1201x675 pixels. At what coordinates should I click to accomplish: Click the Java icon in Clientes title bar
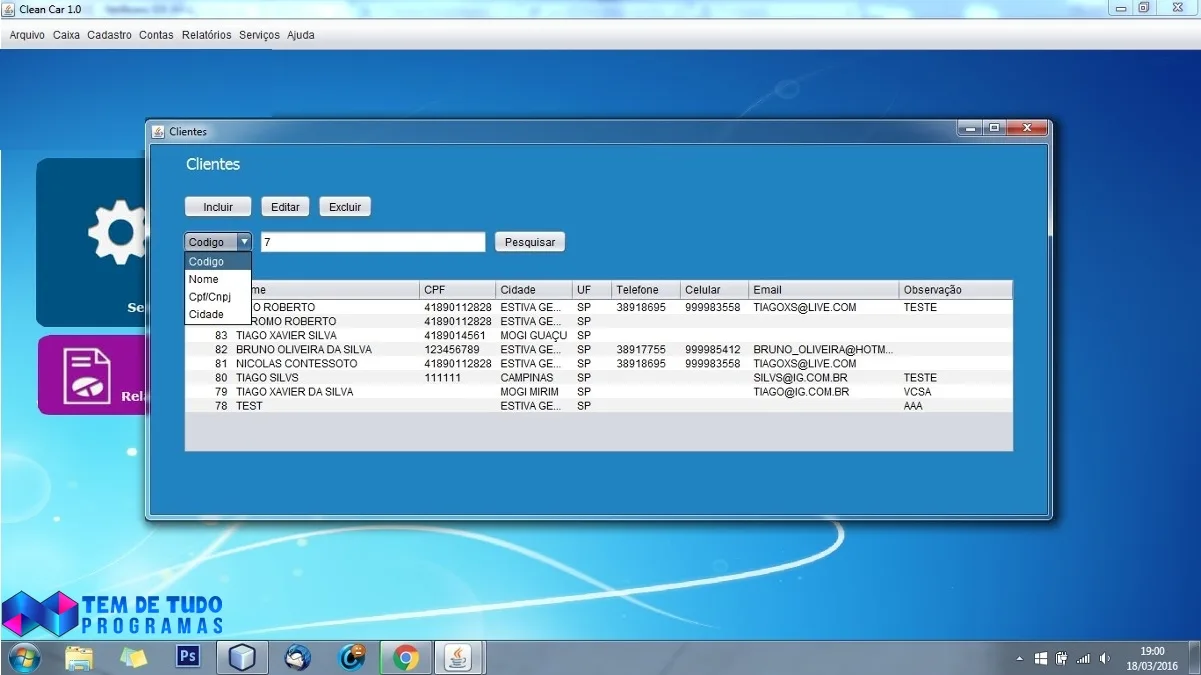(x=158, y=131)
